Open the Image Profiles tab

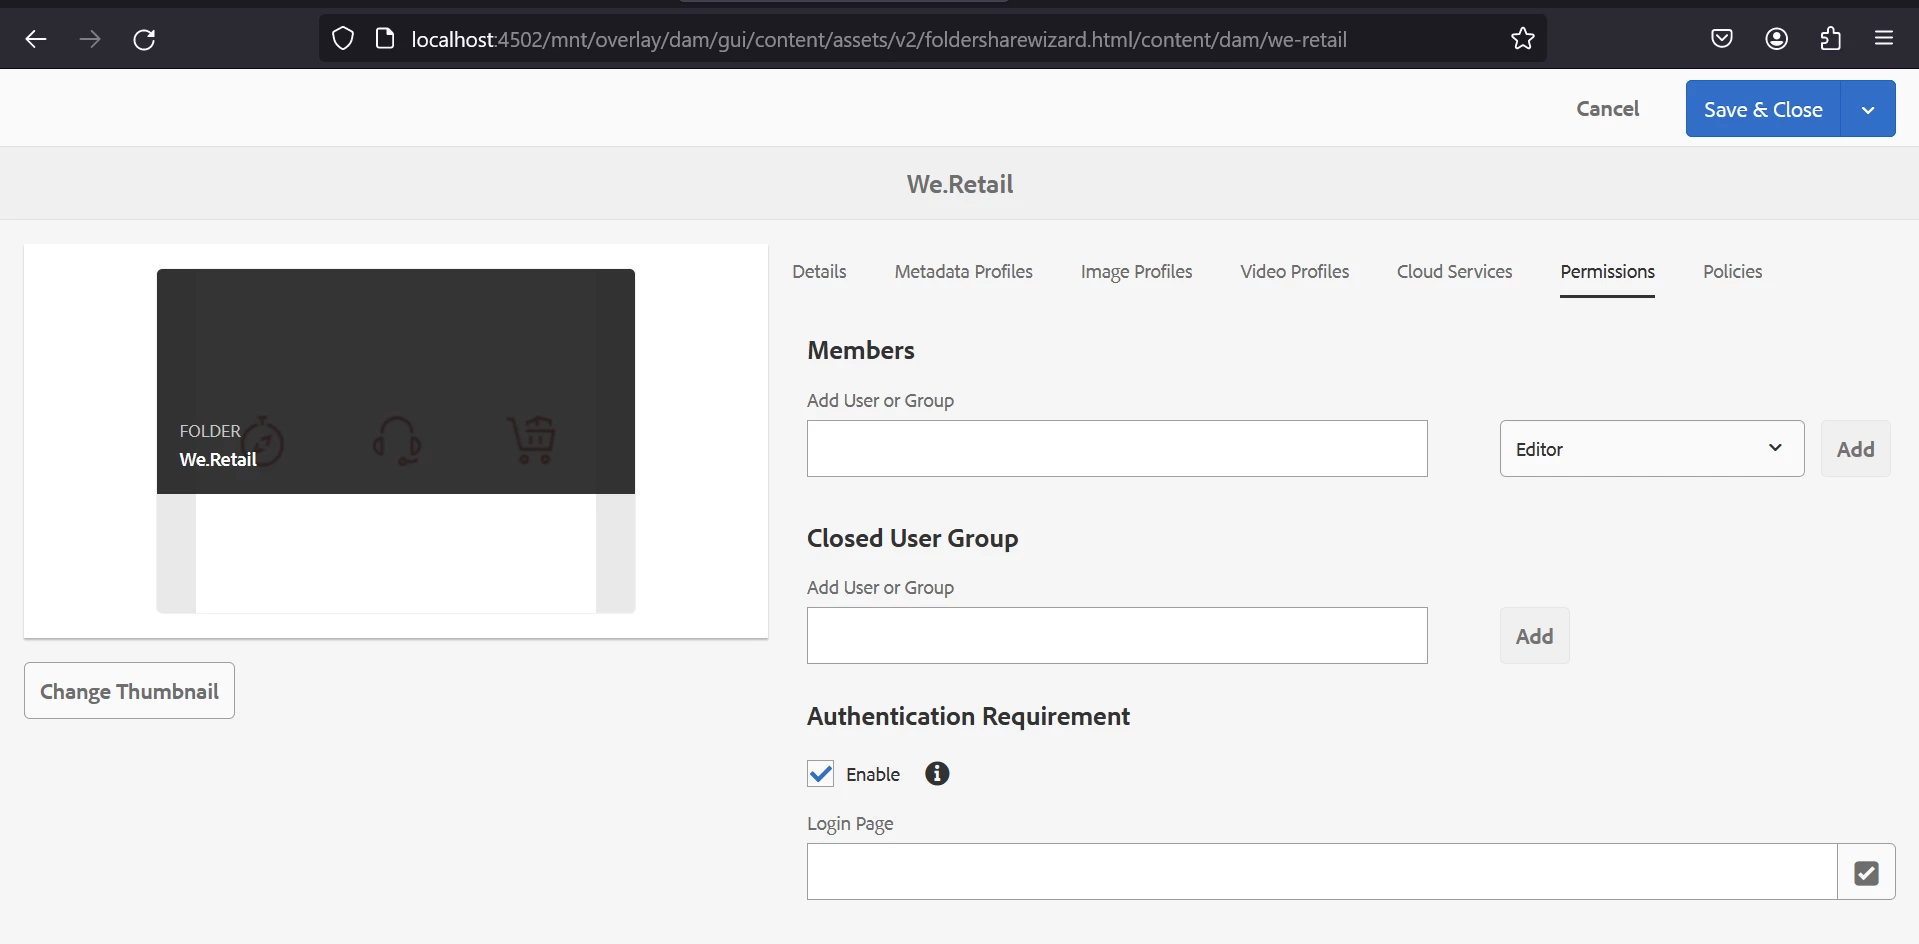point(1136,272)
